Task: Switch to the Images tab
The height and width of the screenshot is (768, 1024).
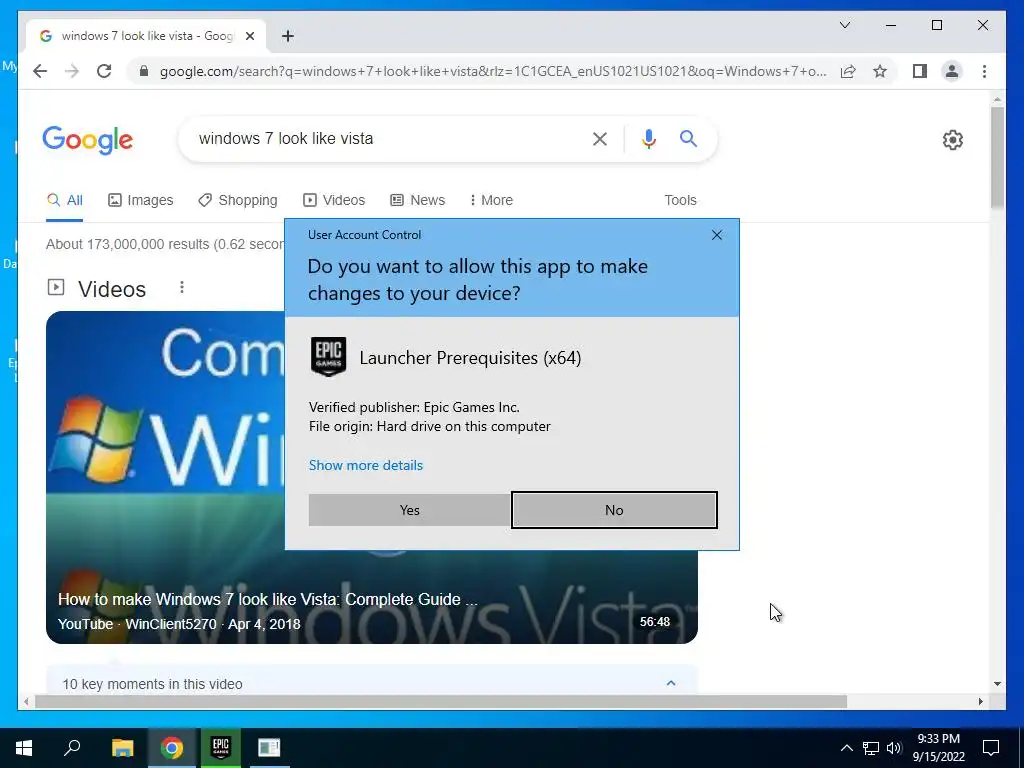Action: [140, 200]
